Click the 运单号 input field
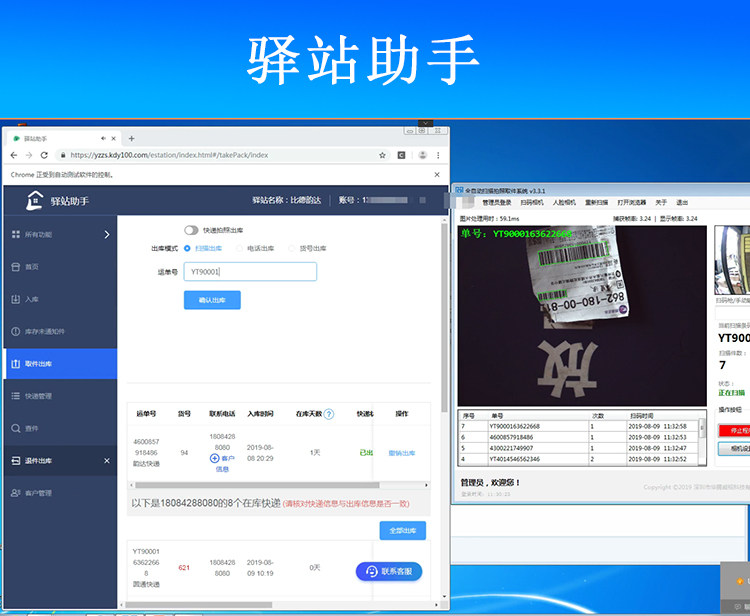This screenshot has width=750, height=616. pyautogui.click(x=250, y=272)
